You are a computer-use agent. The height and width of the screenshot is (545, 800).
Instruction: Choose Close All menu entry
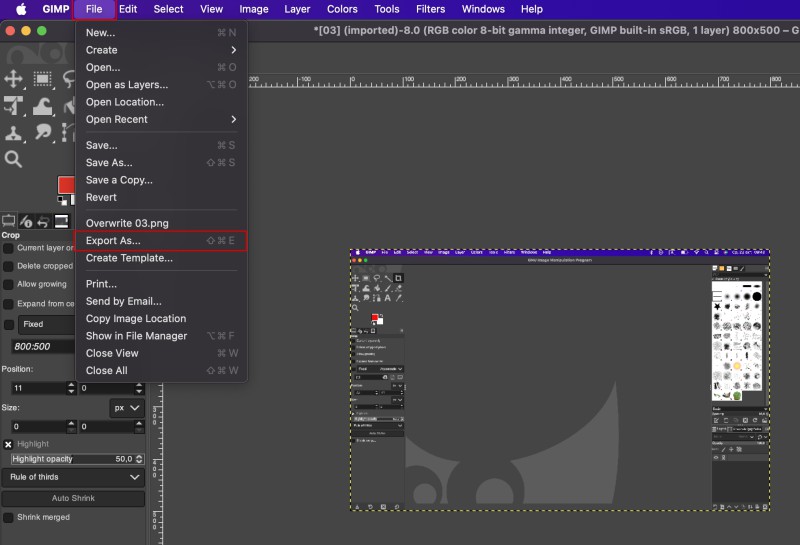click(161, 371)
